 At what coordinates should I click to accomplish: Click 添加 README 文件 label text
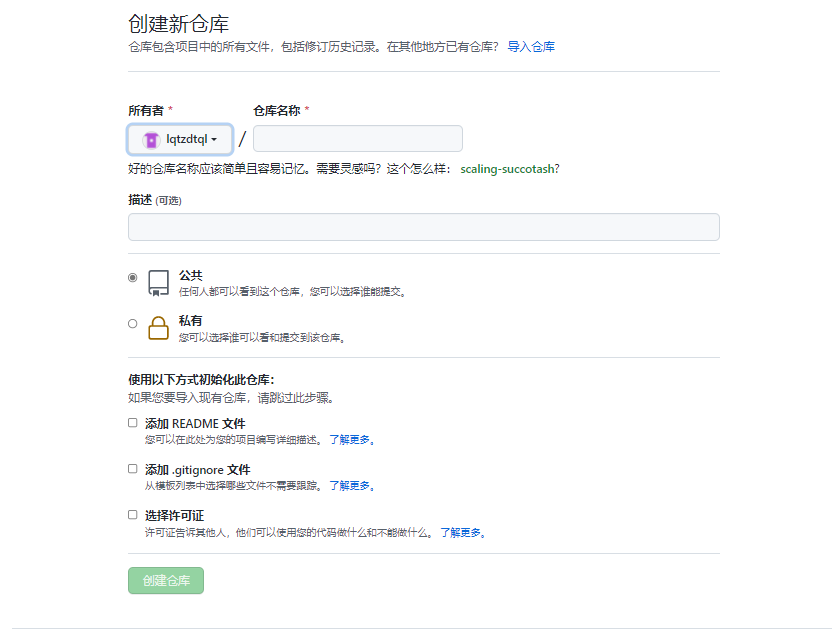tap(195, 424)
